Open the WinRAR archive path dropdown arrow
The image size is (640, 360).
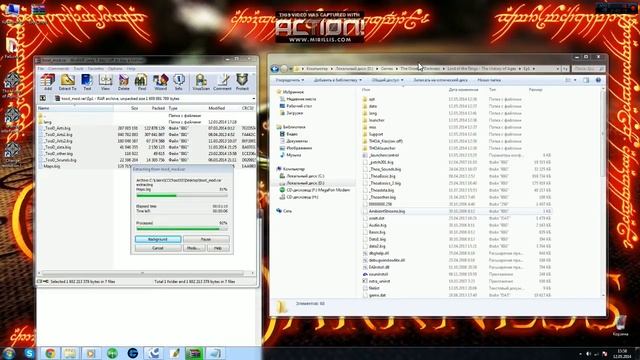tap(253, 98)
